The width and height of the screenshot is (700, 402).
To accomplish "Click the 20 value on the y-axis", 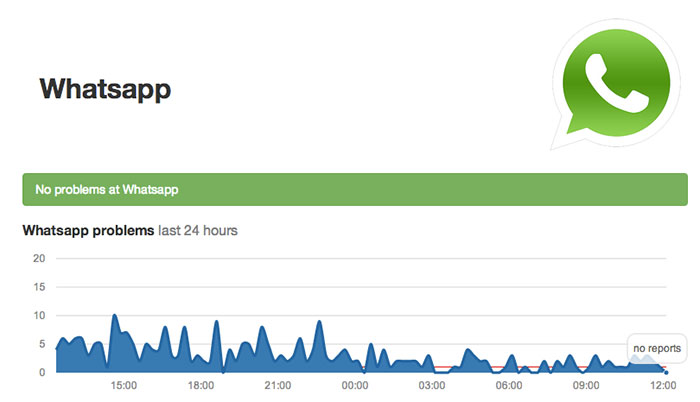I will [40, 258].
